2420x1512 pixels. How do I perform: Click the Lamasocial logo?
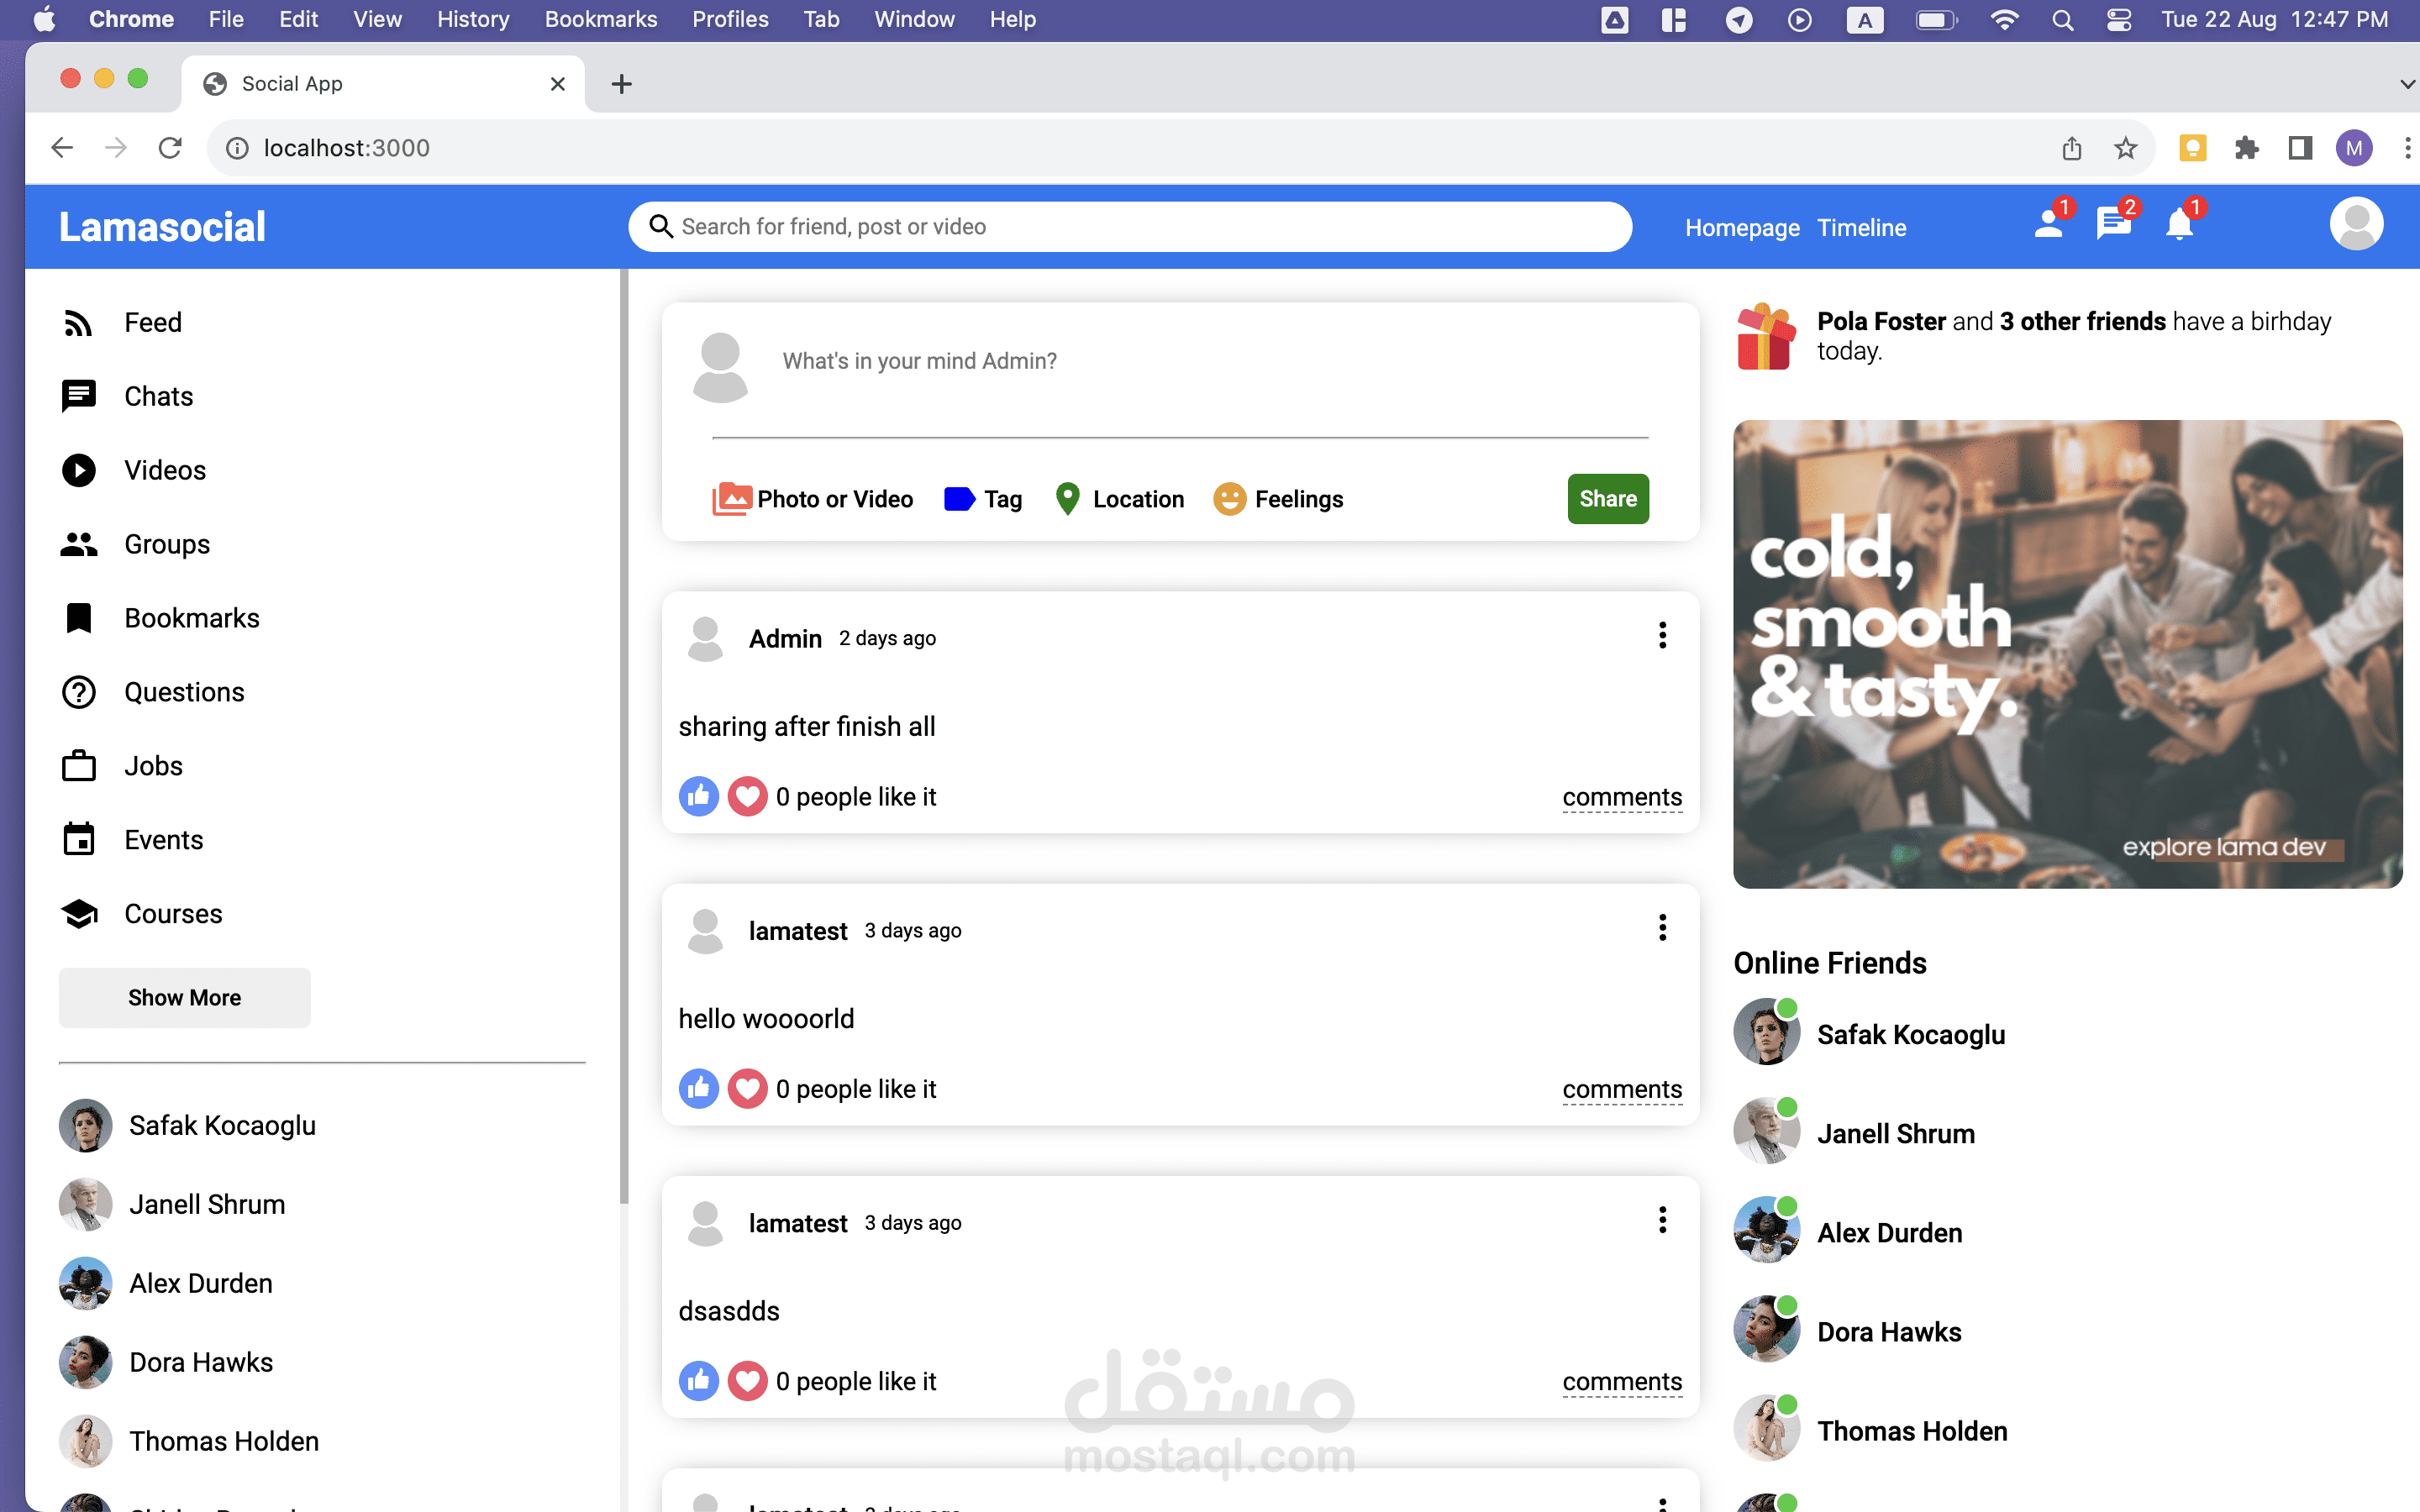pyautogui.click(x=162, y=227)
